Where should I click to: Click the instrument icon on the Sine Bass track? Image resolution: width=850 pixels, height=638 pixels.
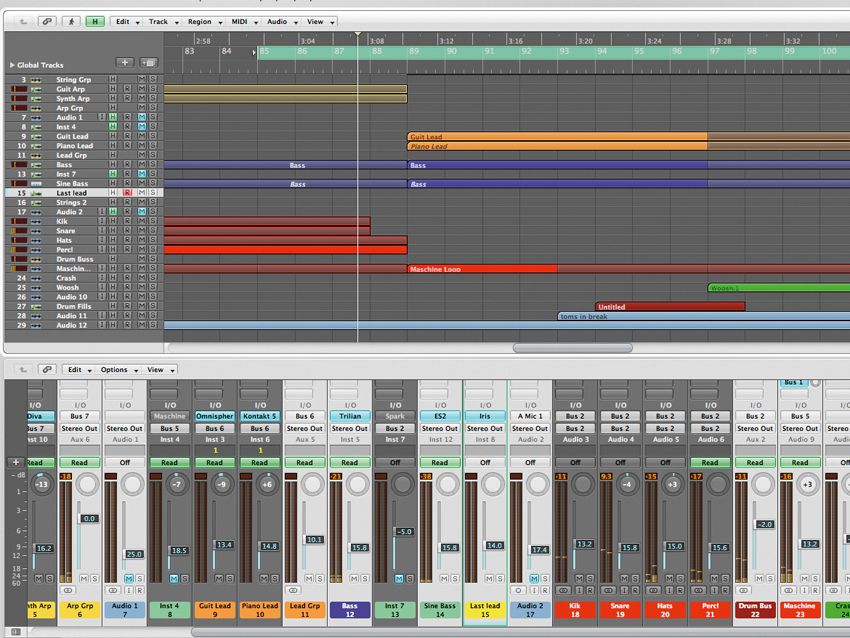pyautogui.click(x=35, y=183)
